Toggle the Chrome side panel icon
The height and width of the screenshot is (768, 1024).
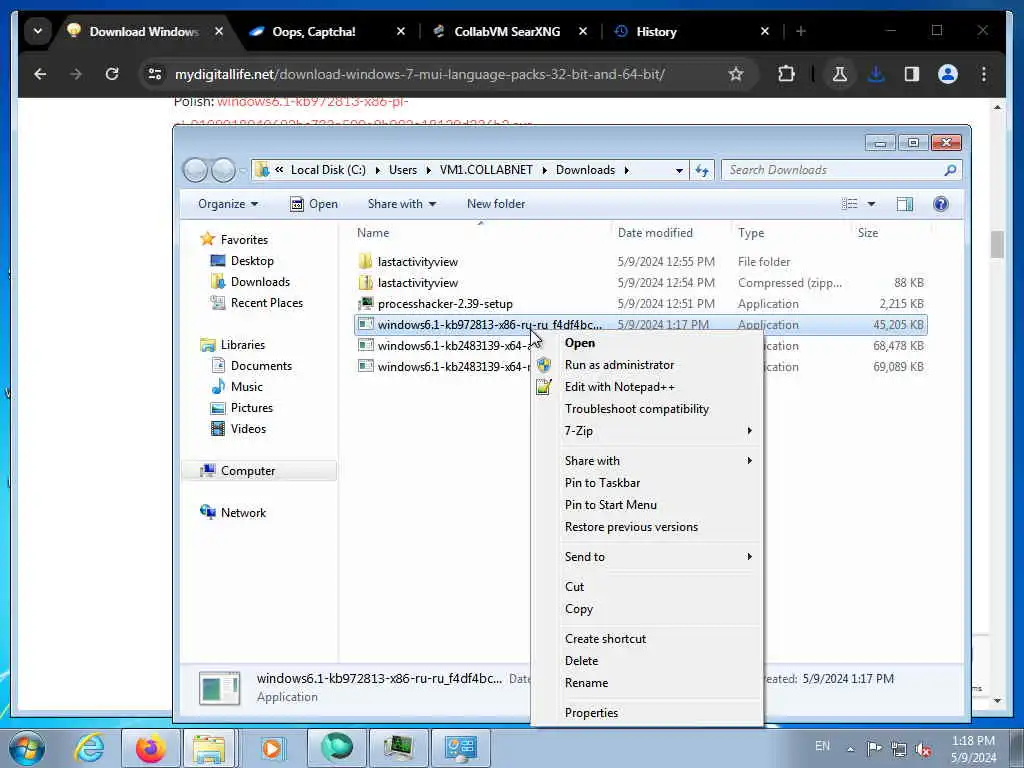coord(912,74)
